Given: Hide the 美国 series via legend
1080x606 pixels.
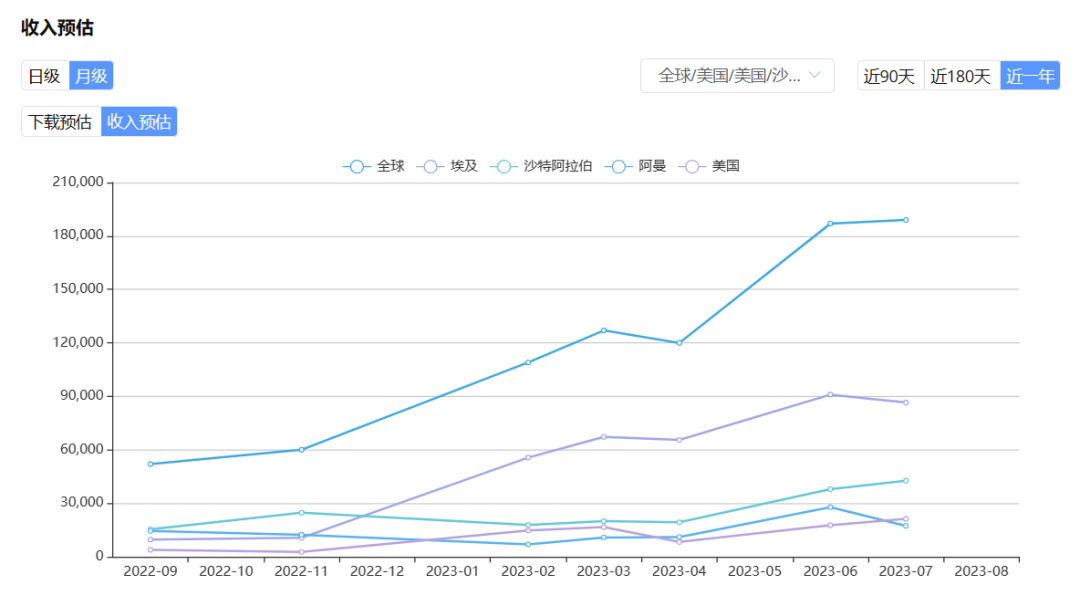Looking at the screenshot, I should pyautogui.click(x=710, y=166).
